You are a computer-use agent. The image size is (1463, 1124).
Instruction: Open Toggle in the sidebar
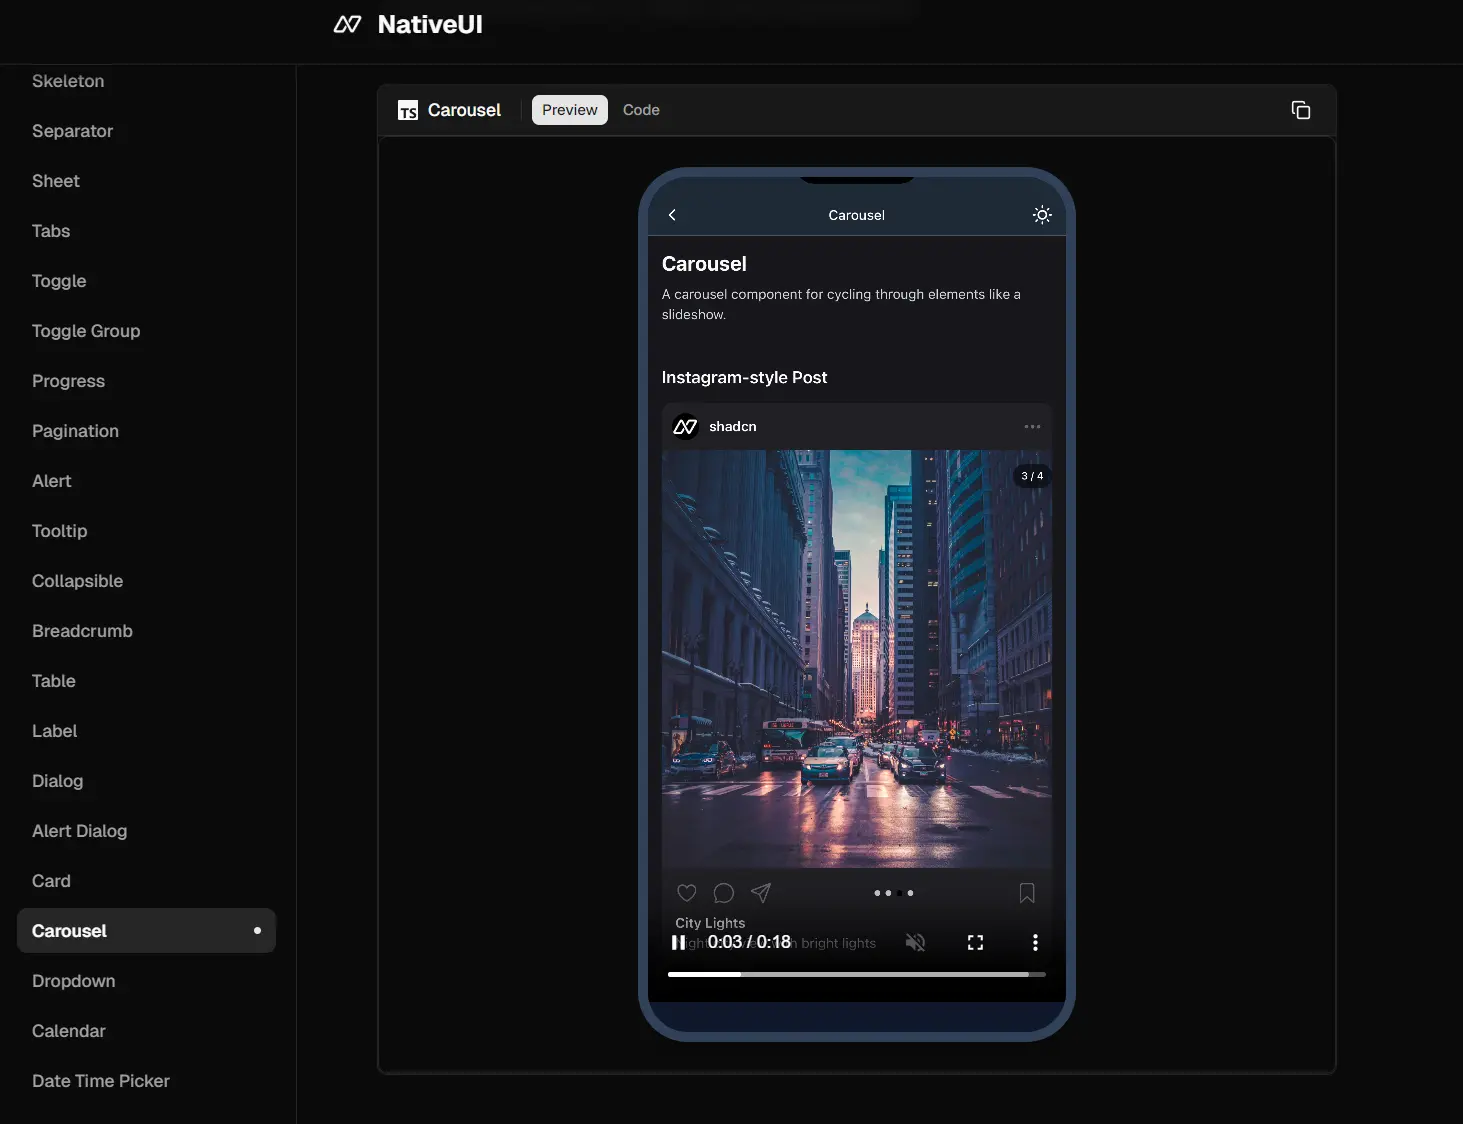[59, 281]
